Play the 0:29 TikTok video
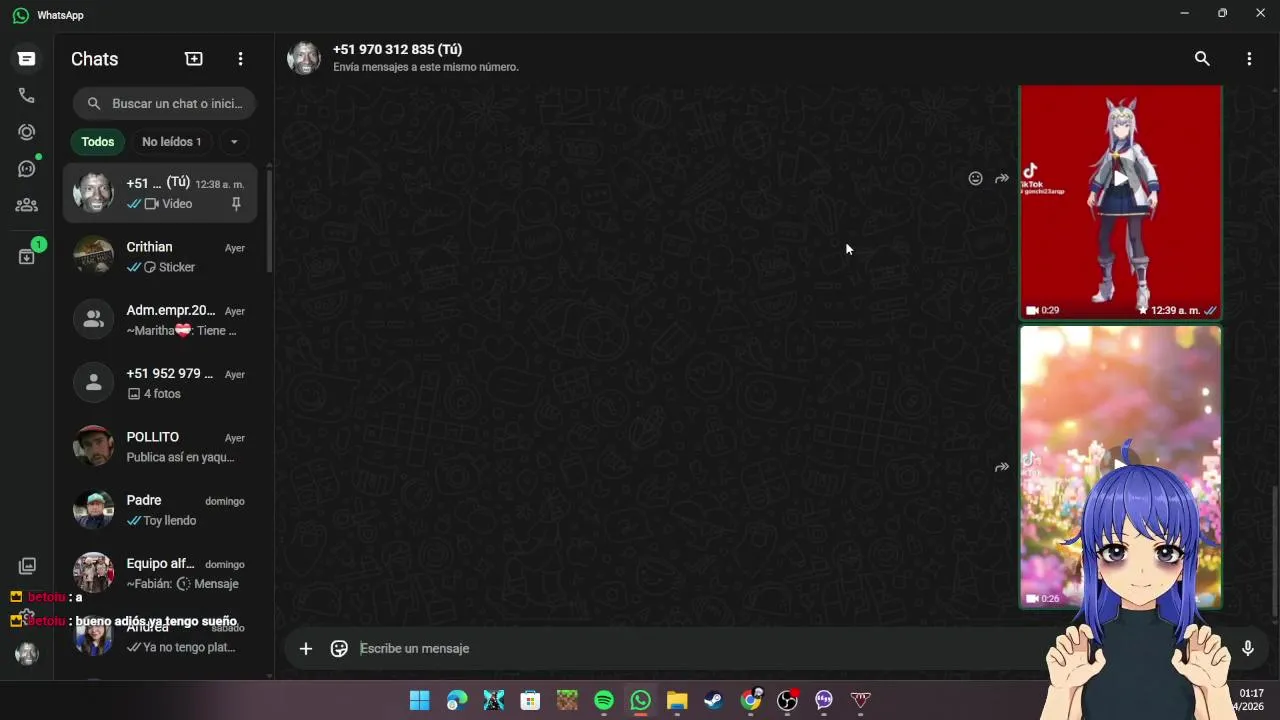The height and width of the screenshot is (720, 1280). [1120, 179]
